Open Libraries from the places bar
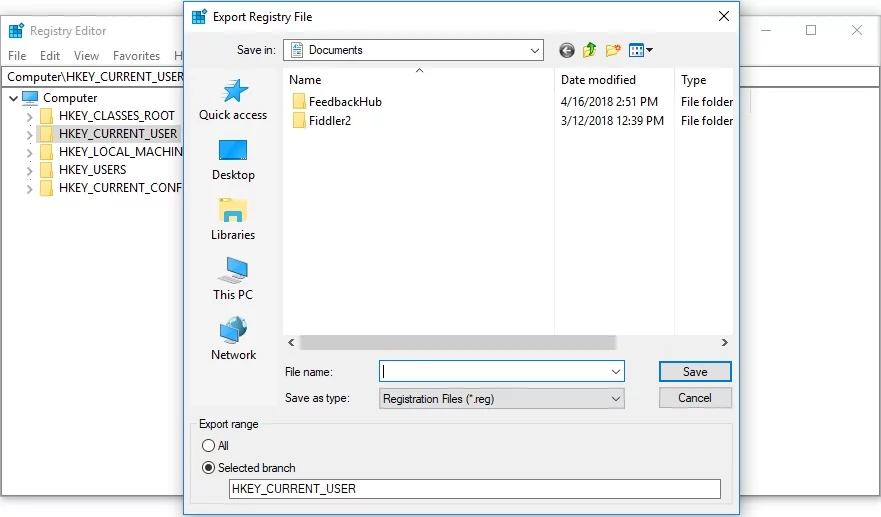881x517 pixels. 233,220
